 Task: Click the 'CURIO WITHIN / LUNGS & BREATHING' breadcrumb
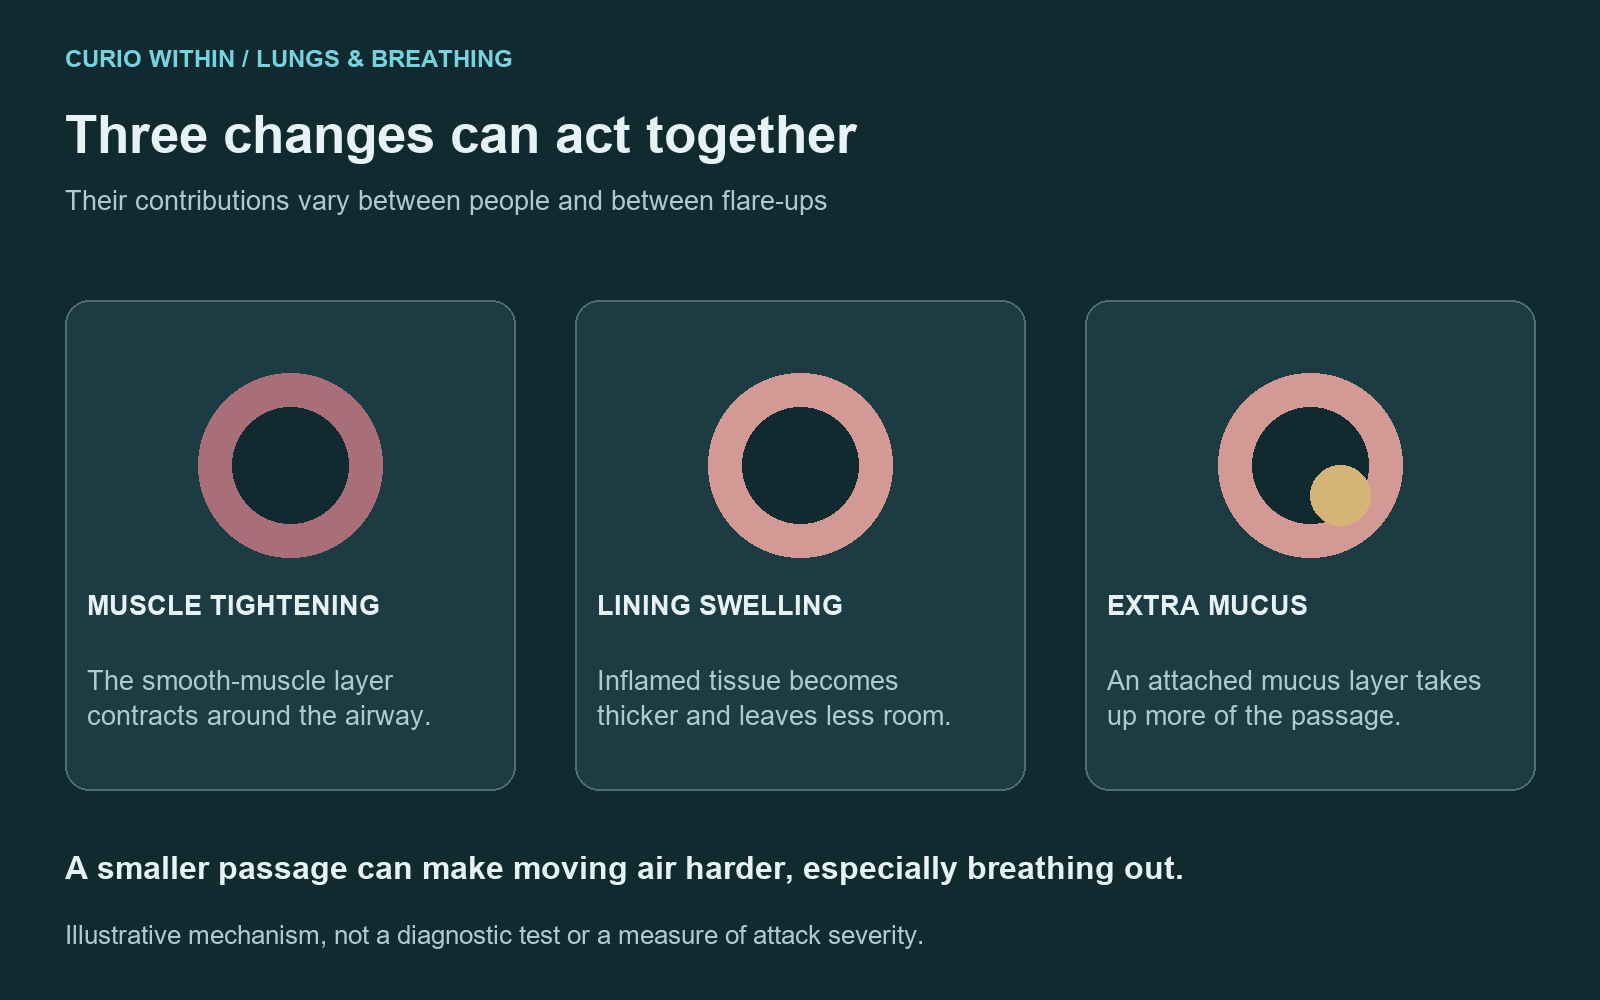289,59
